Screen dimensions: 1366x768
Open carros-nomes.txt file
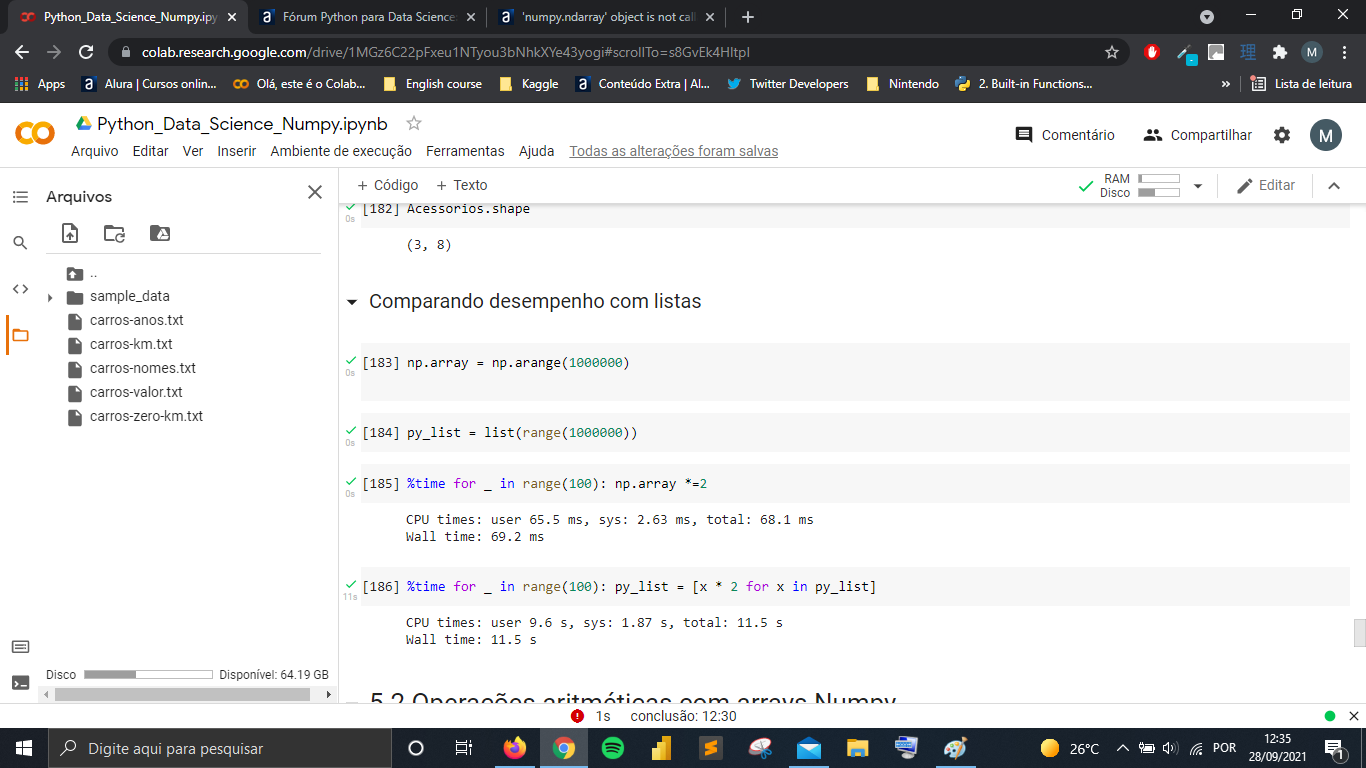pos(143,369)
